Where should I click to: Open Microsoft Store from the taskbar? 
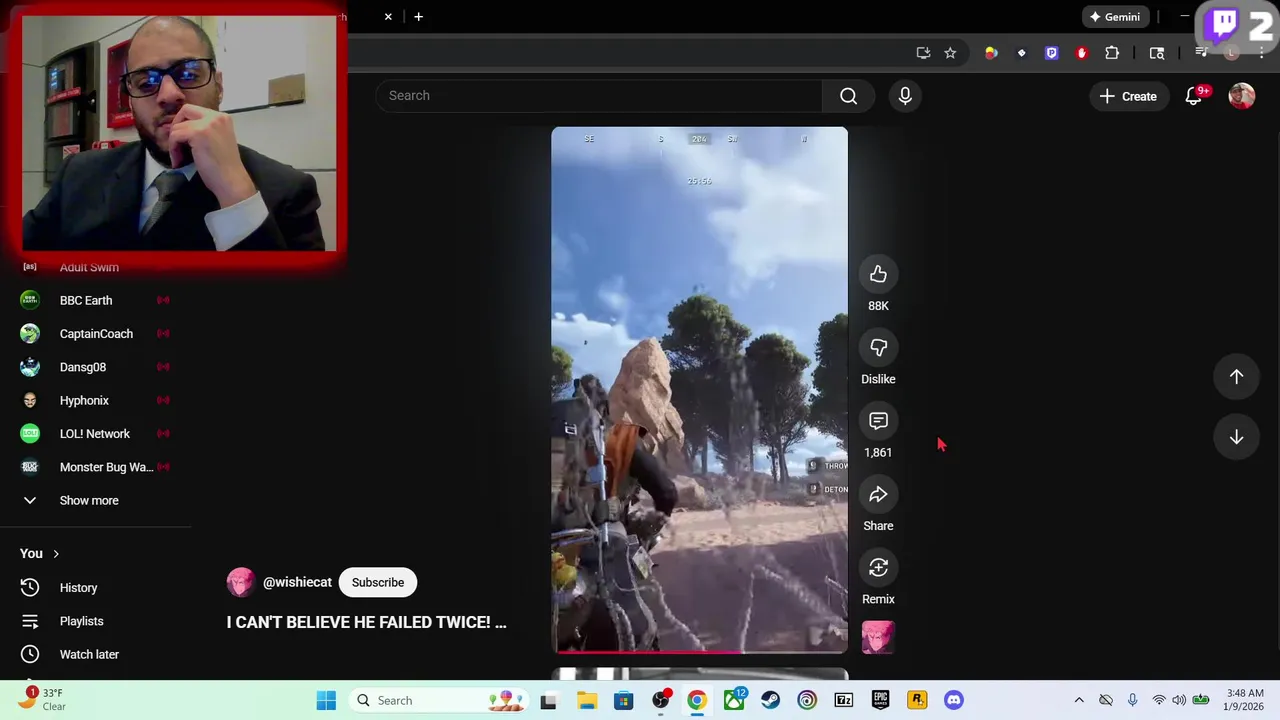pos(623,701)
